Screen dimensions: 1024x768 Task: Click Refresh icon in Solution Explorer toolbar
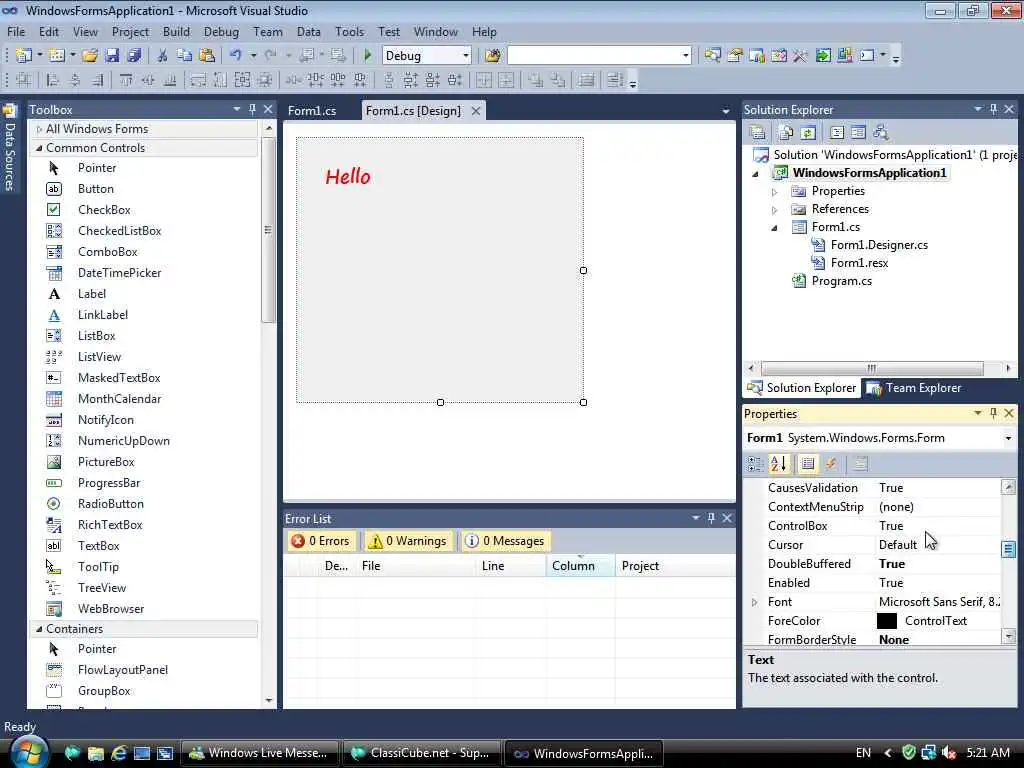click(x=808, y=133)
